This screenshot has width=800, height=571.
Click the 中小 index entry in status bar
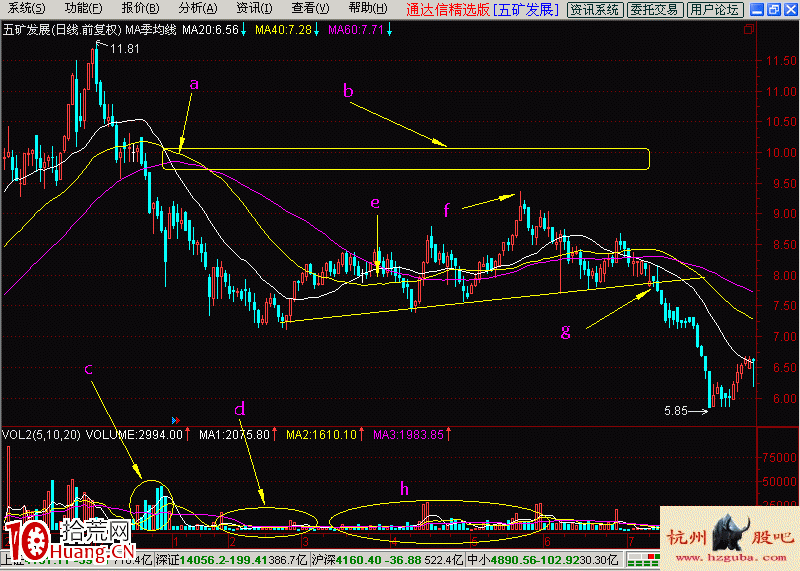pyautogui.click(x=543, y=560)
